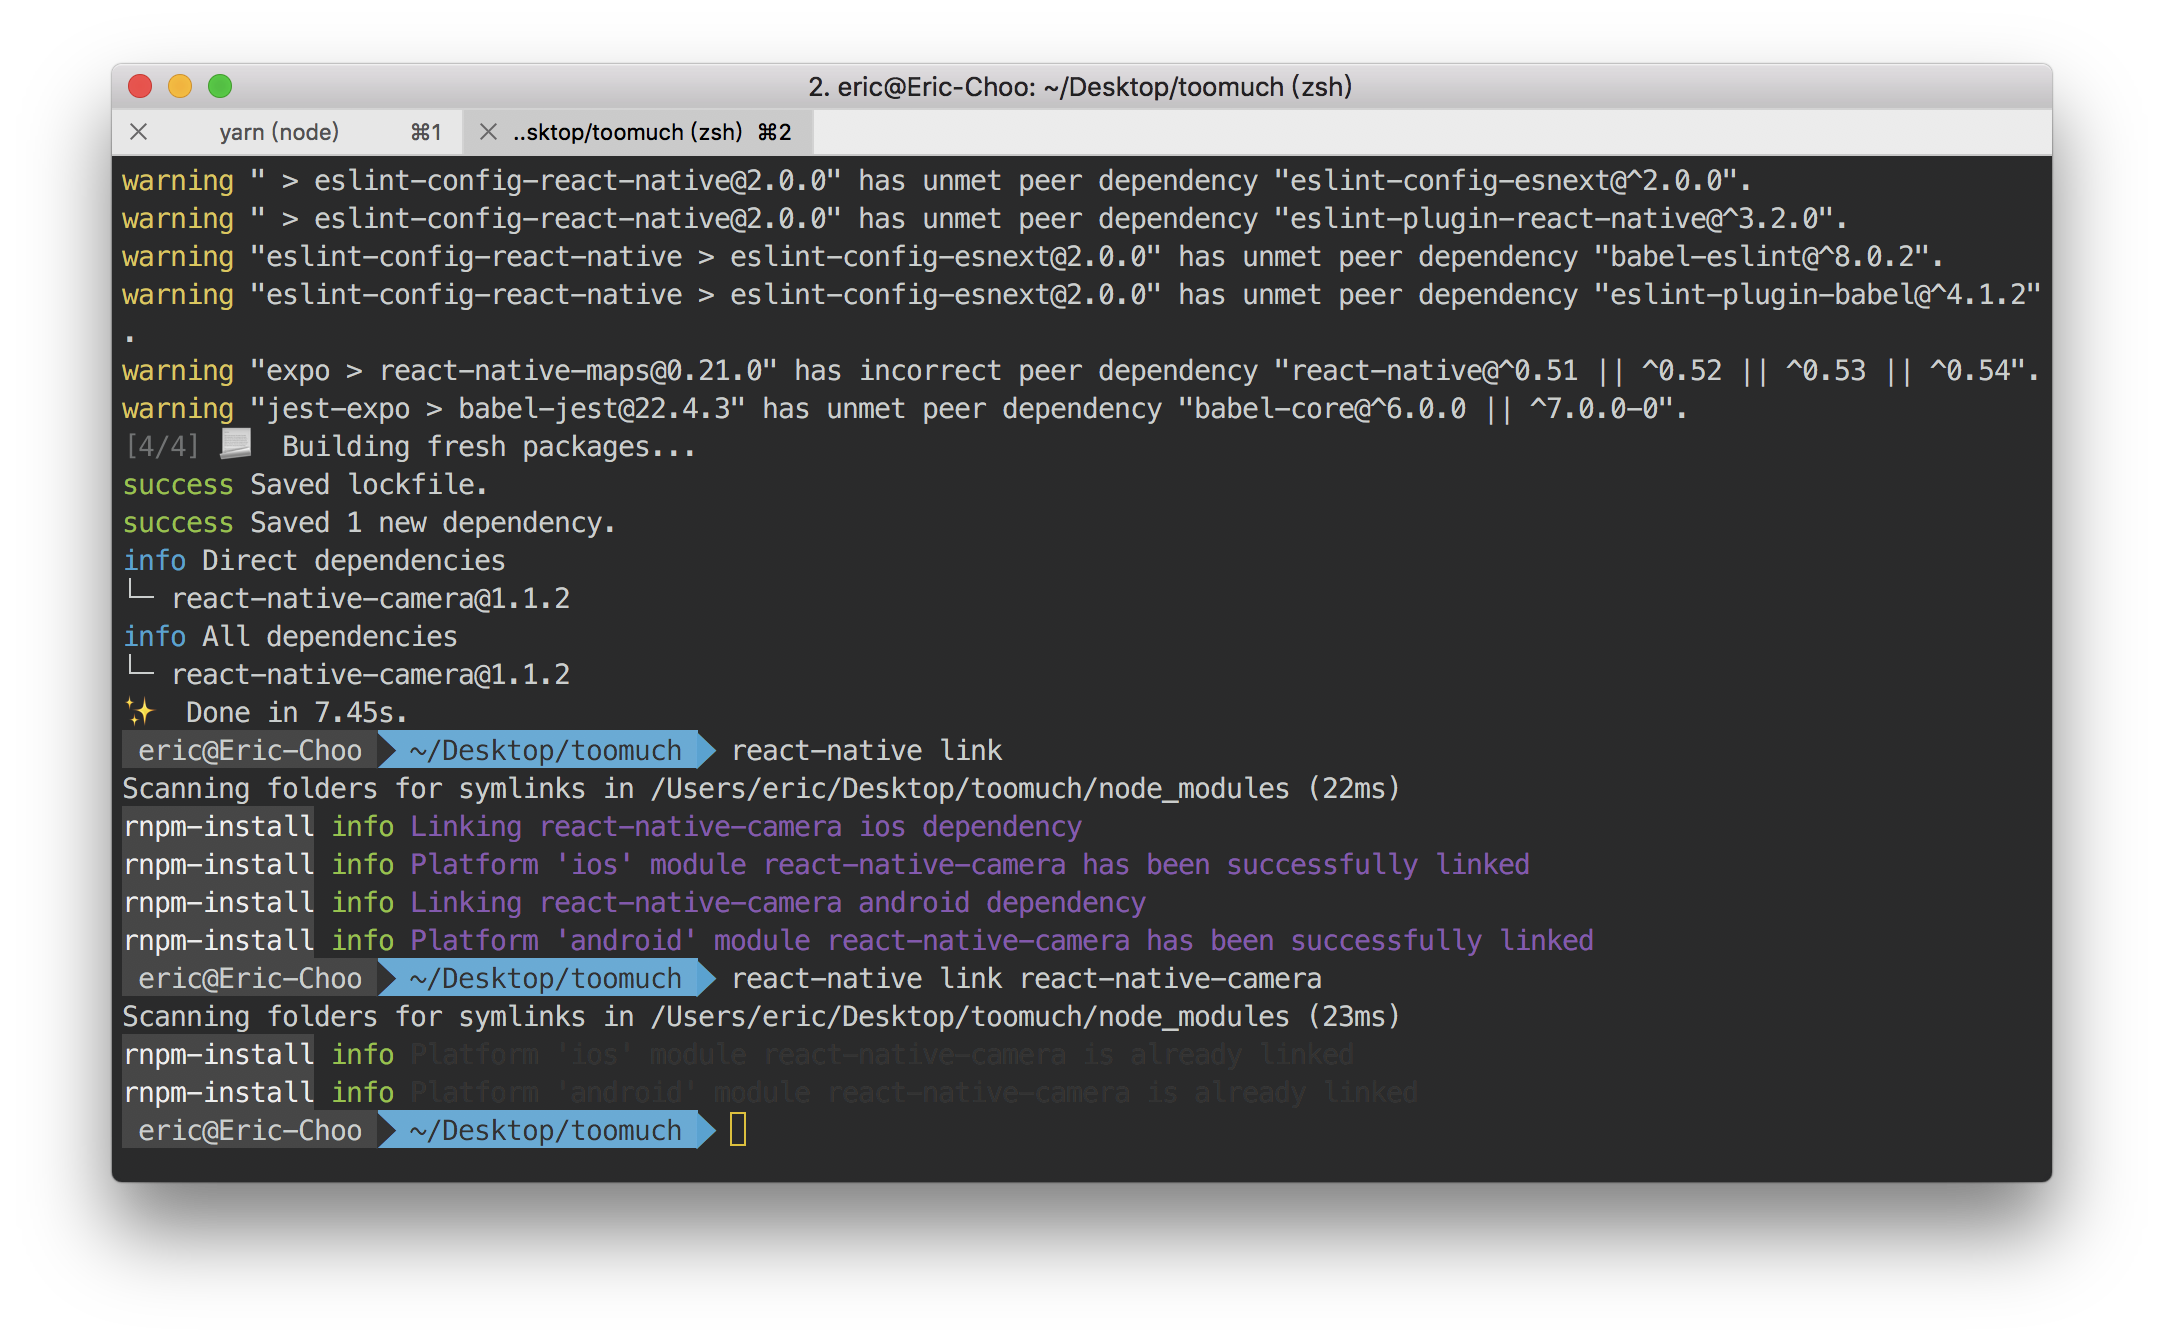Switch to the 'yarn (node)' tab
The image size is (2164, 1342).
[277, 131]
